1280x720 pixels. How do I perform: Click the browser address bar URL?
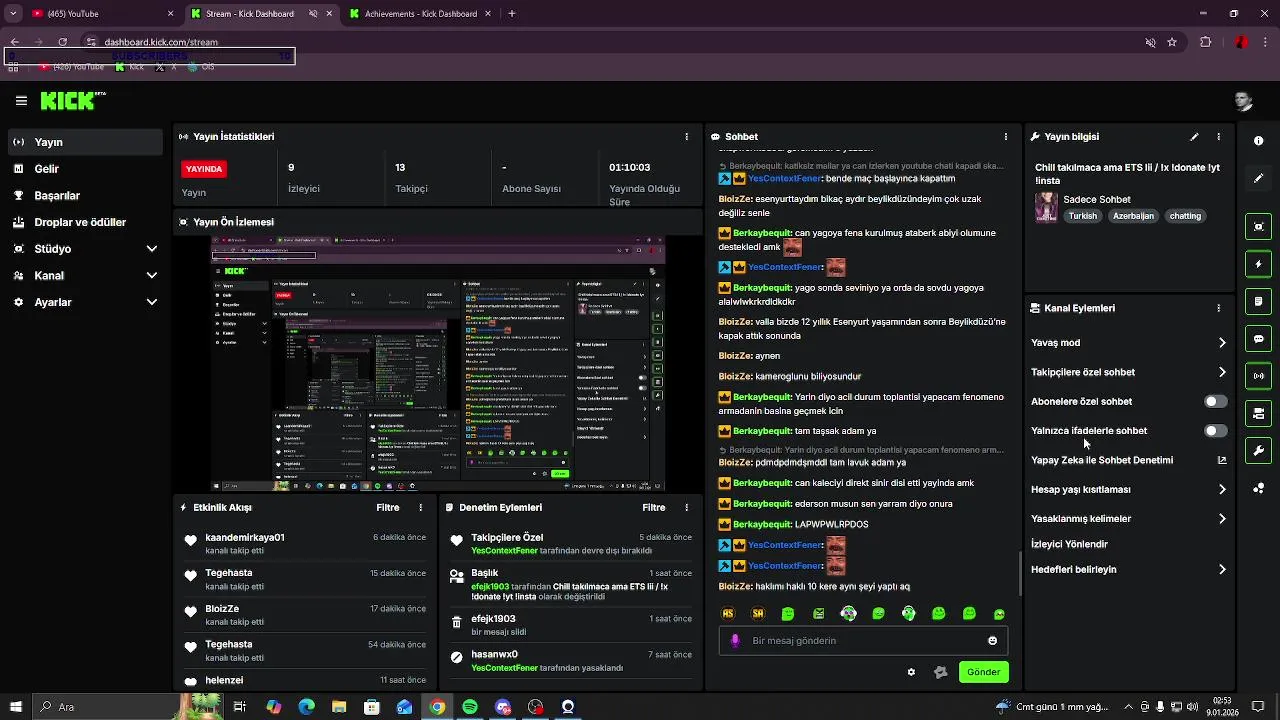coord(161,42)
